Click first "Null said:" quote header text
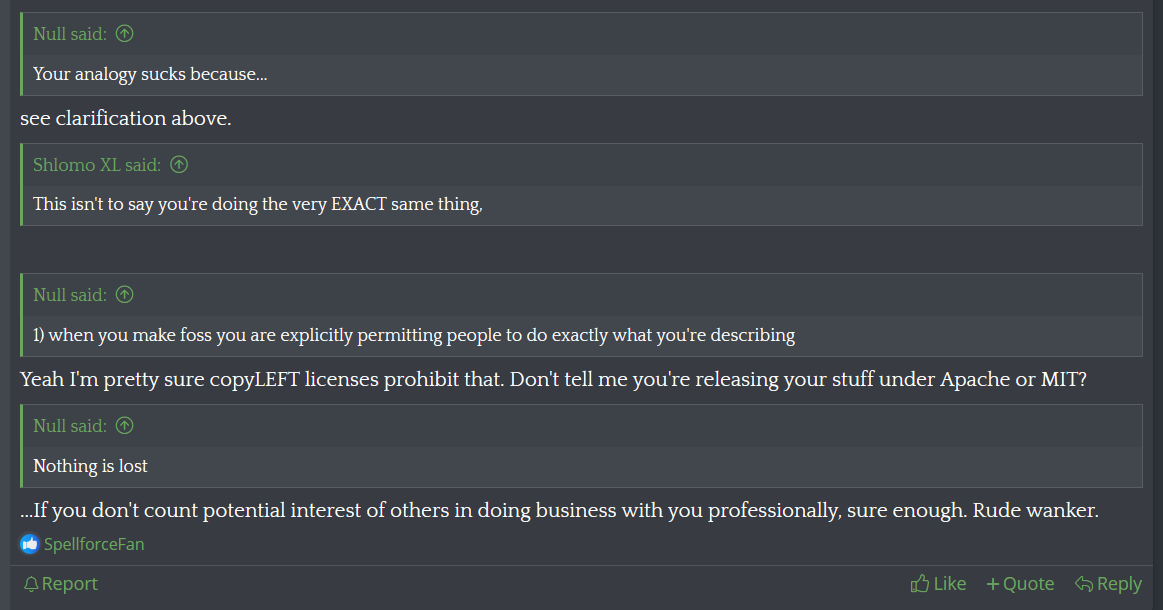The height and width of the screenshot is (610, 1163). tap(70, 33)
